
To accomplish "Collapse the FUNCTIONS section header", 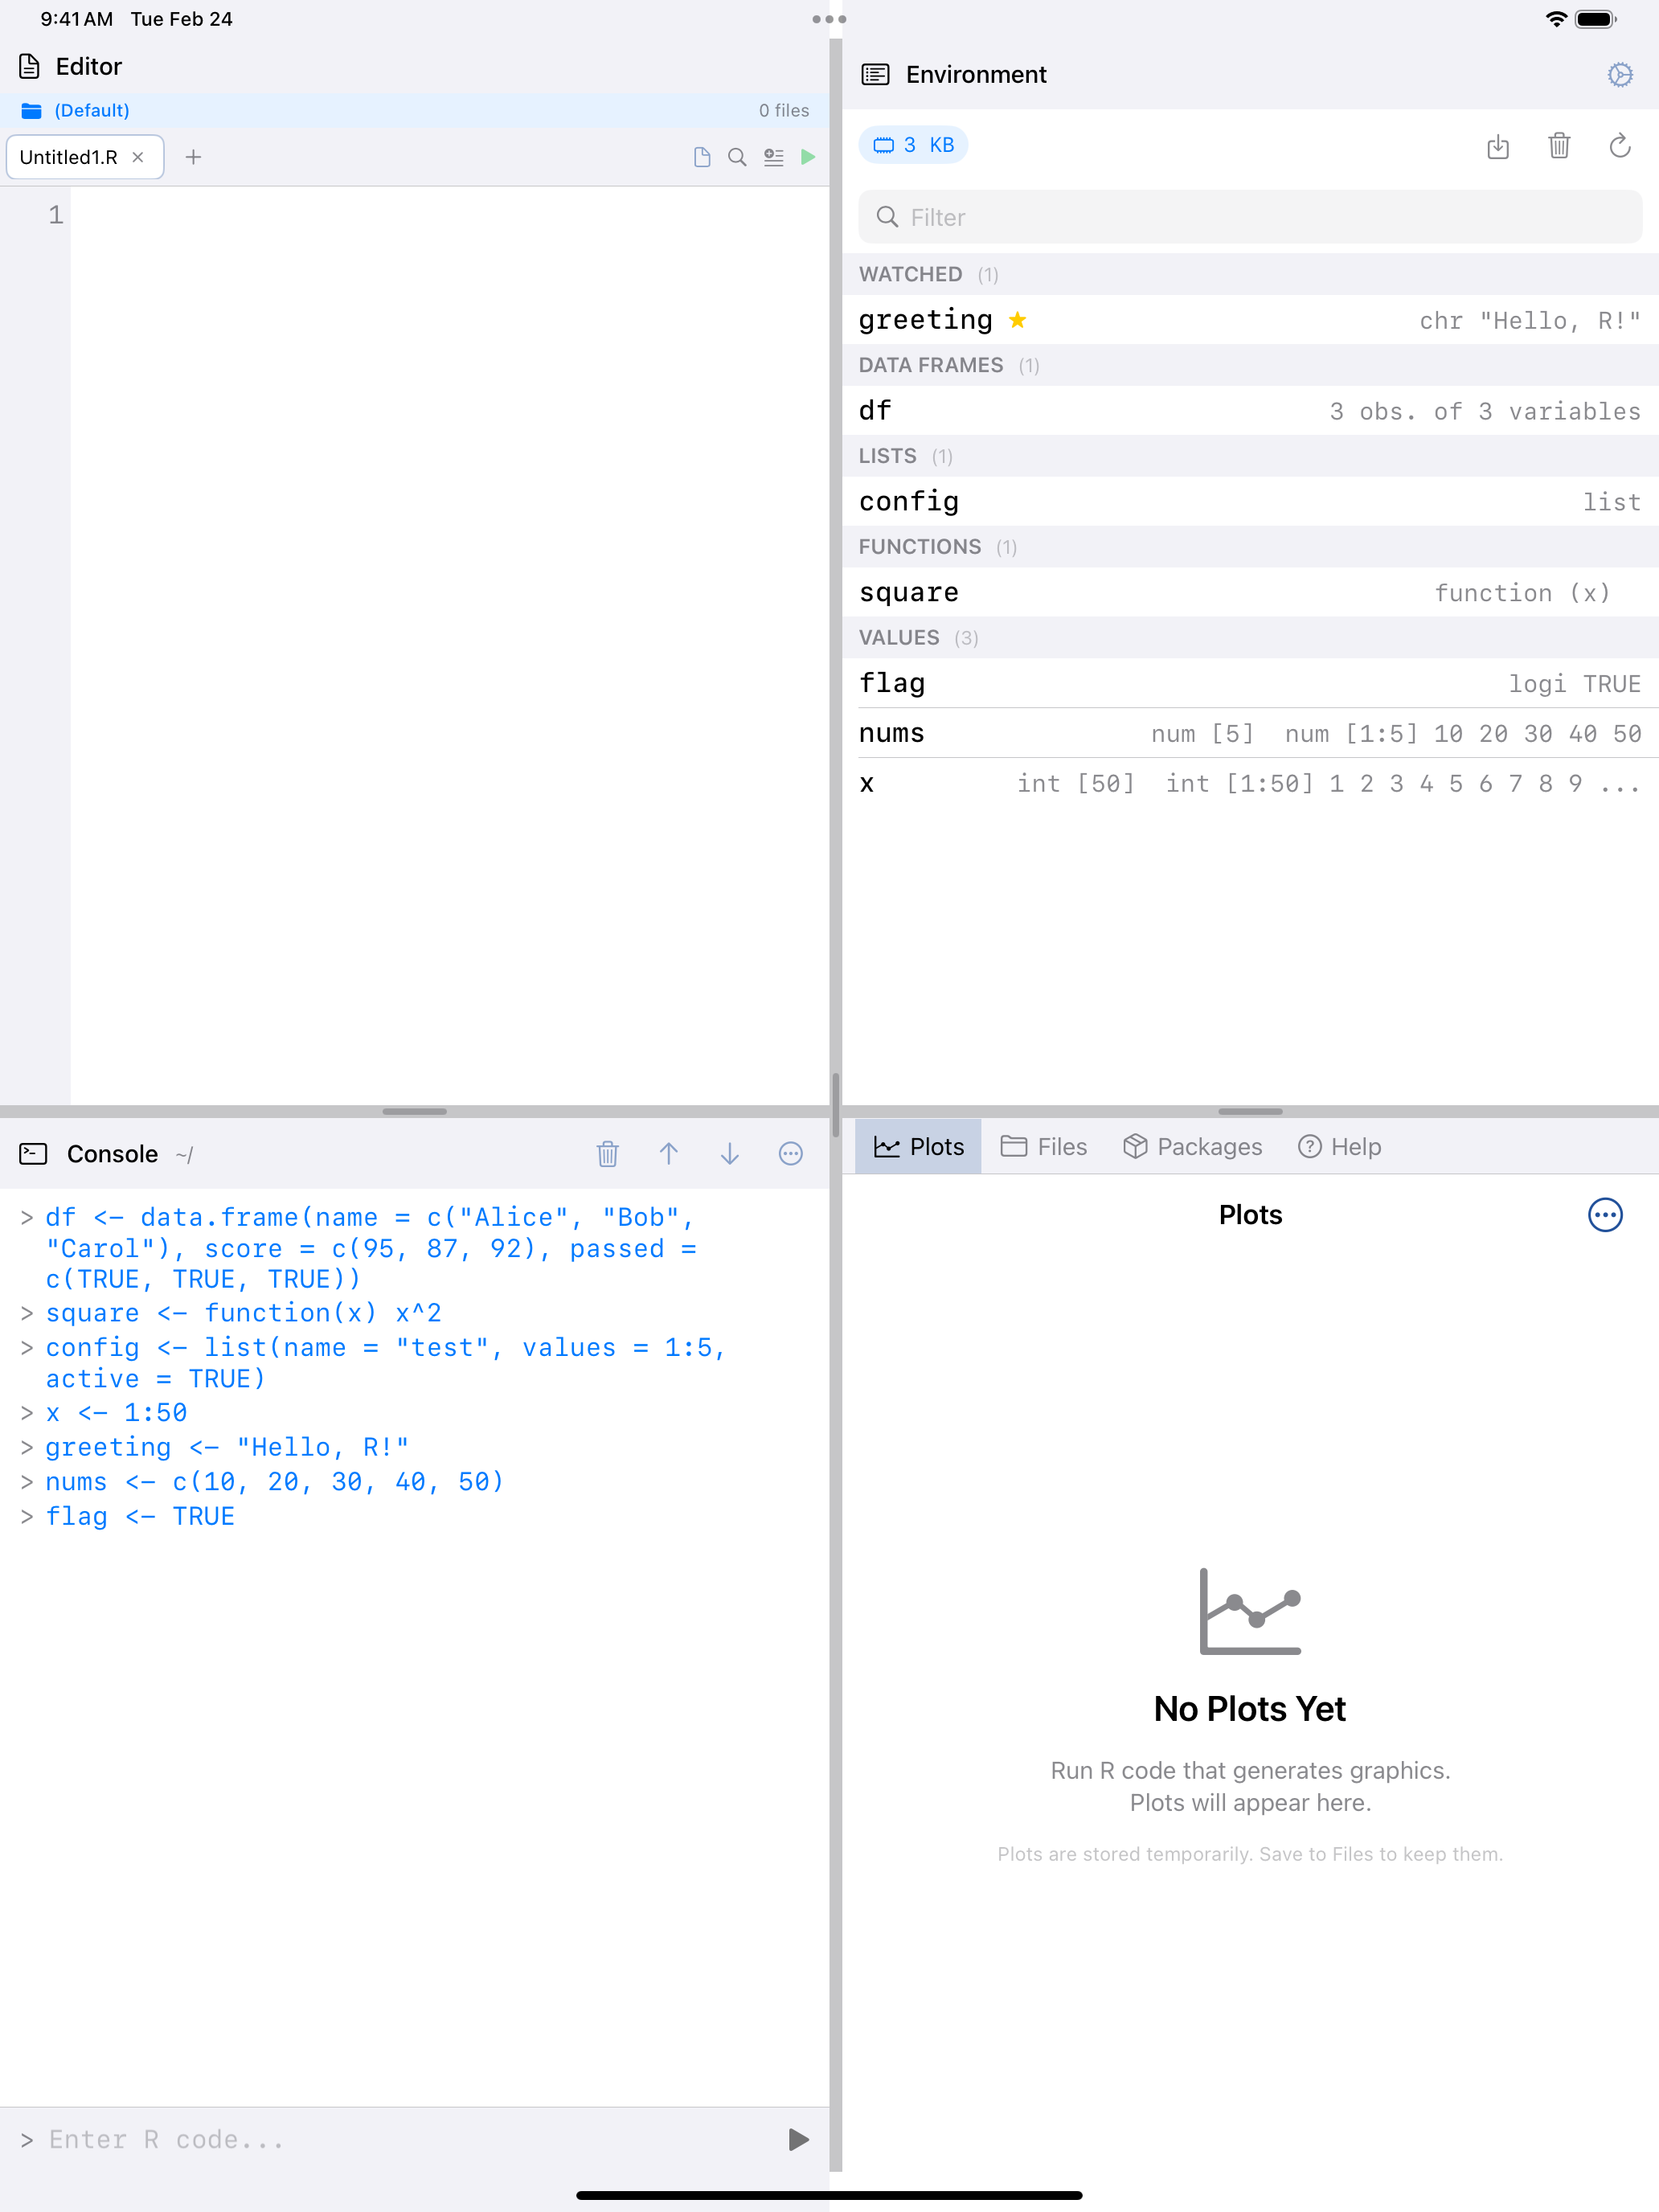I will [919, 546].
